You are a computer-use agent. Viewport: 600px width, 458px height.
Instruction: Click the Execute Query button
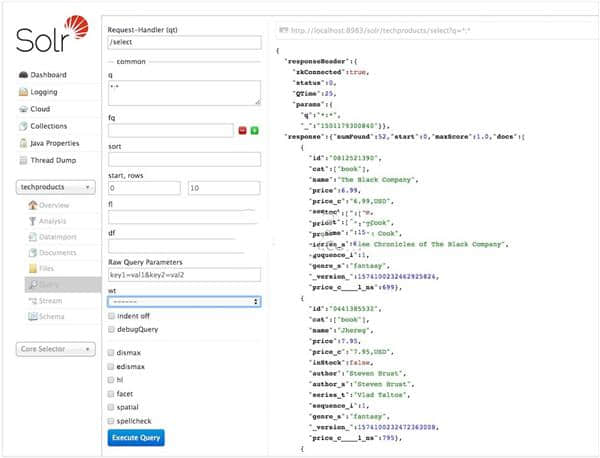coord(136,437)
